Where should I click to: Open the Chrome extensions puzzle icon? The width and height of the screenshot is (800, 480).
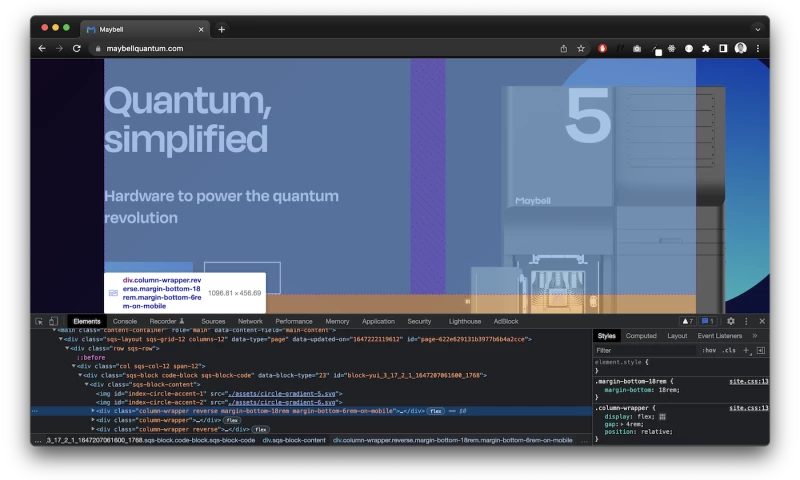point(706,48)
